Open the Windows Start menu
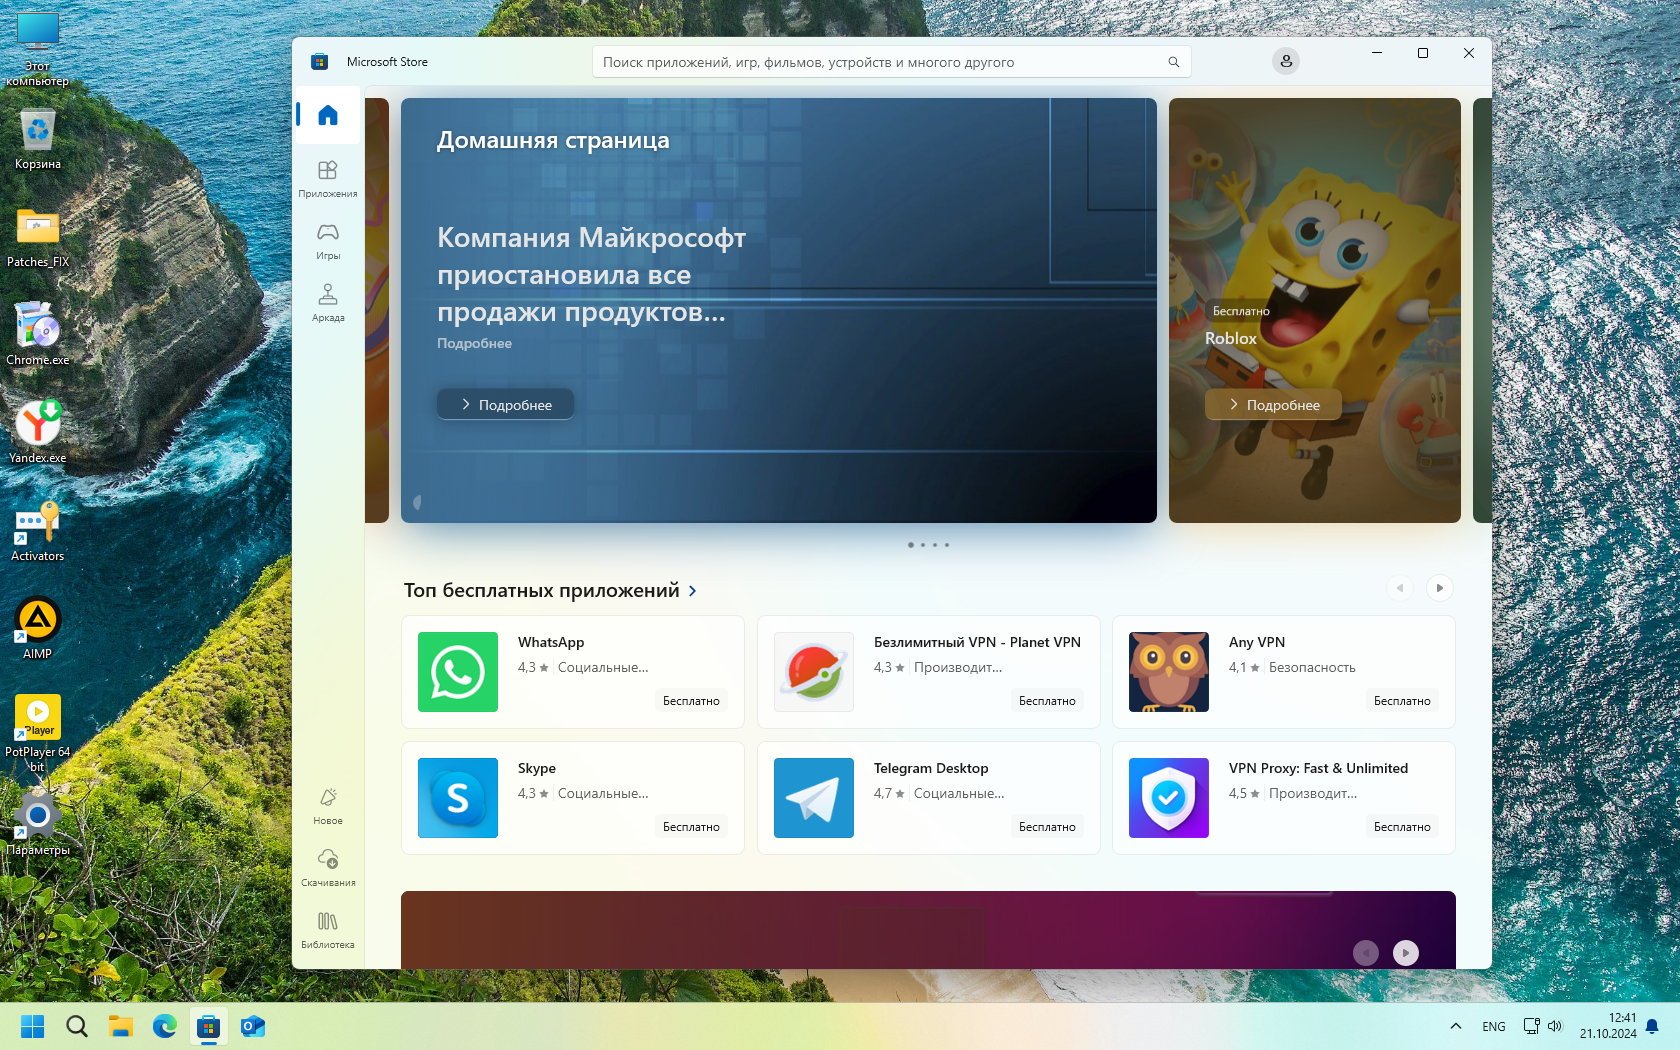 click(x=33, y=1026)
